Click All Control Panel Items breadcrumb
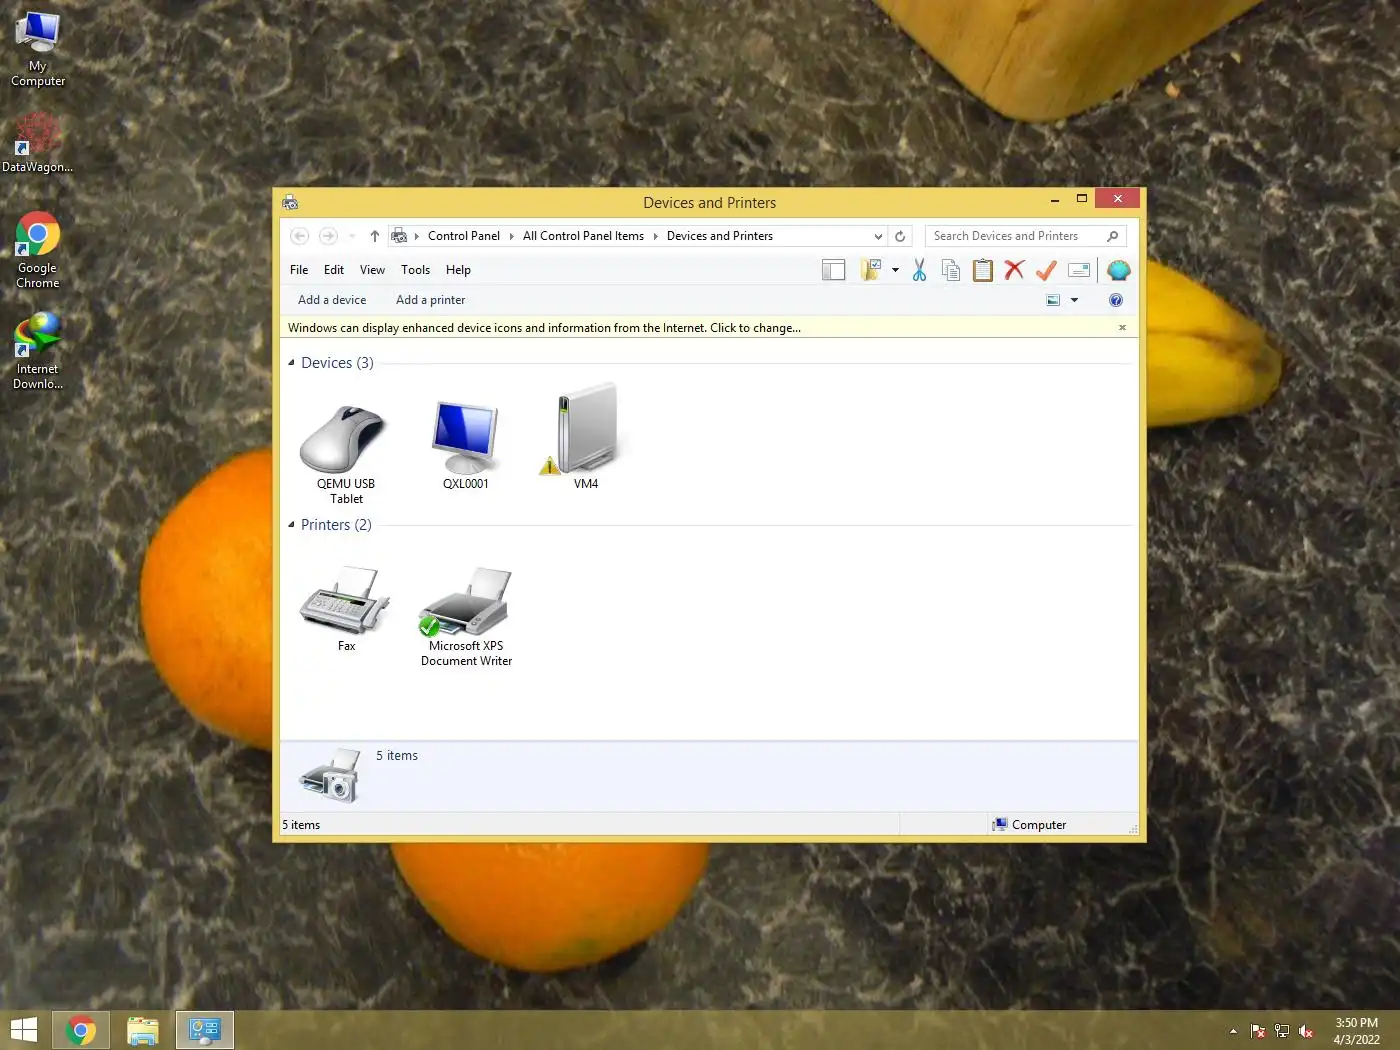 click(x=583, y=236)
